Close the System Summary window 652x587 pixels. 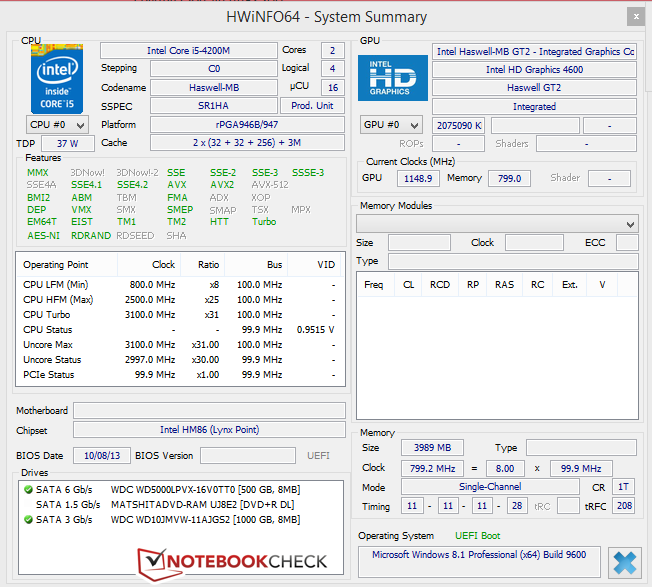[x=636, y=17]
